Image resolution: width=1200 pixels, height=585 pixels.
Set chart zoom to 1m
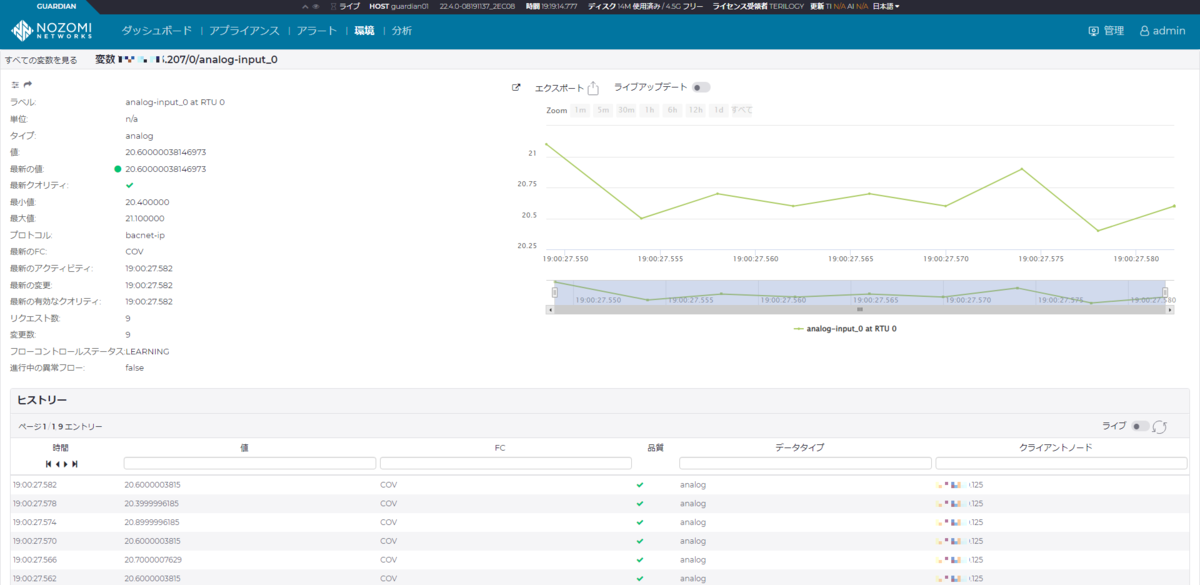pos(580,110)
